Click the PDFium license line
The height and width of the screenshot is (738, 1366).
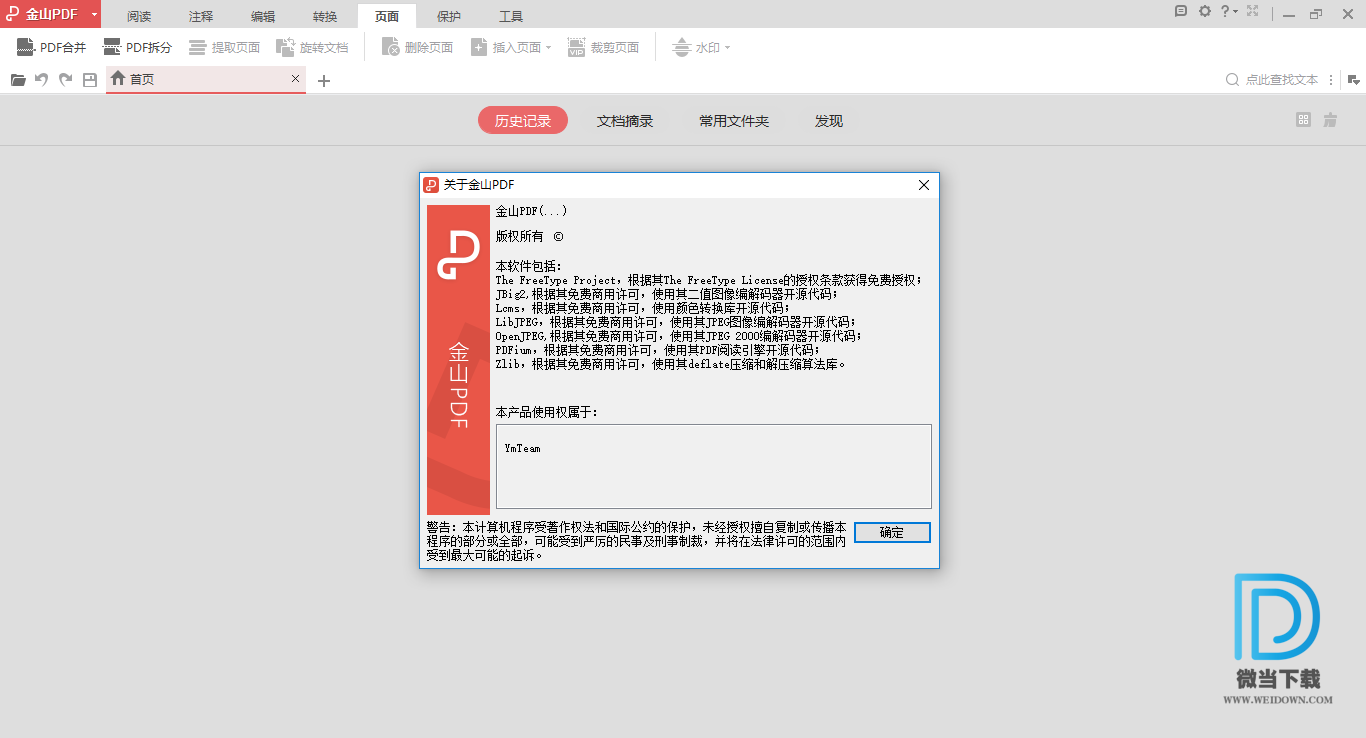[657, 351]
